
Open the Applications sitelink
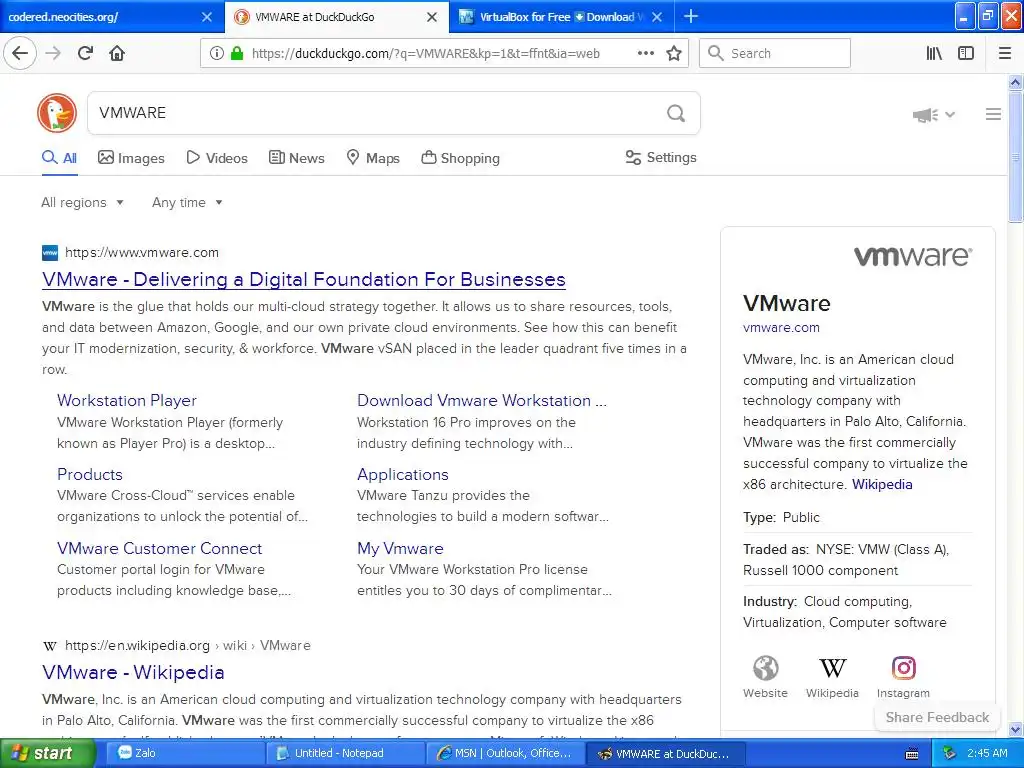point(403,474)
